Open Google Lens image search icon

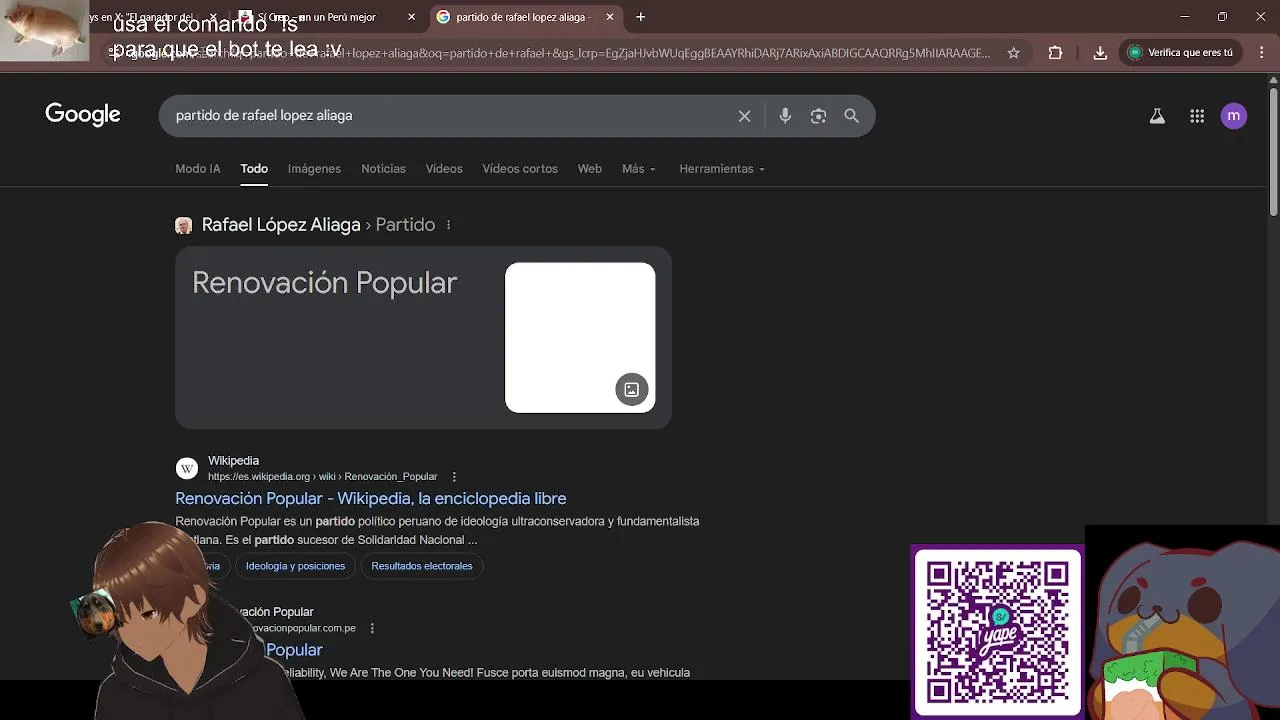[818, 116]
